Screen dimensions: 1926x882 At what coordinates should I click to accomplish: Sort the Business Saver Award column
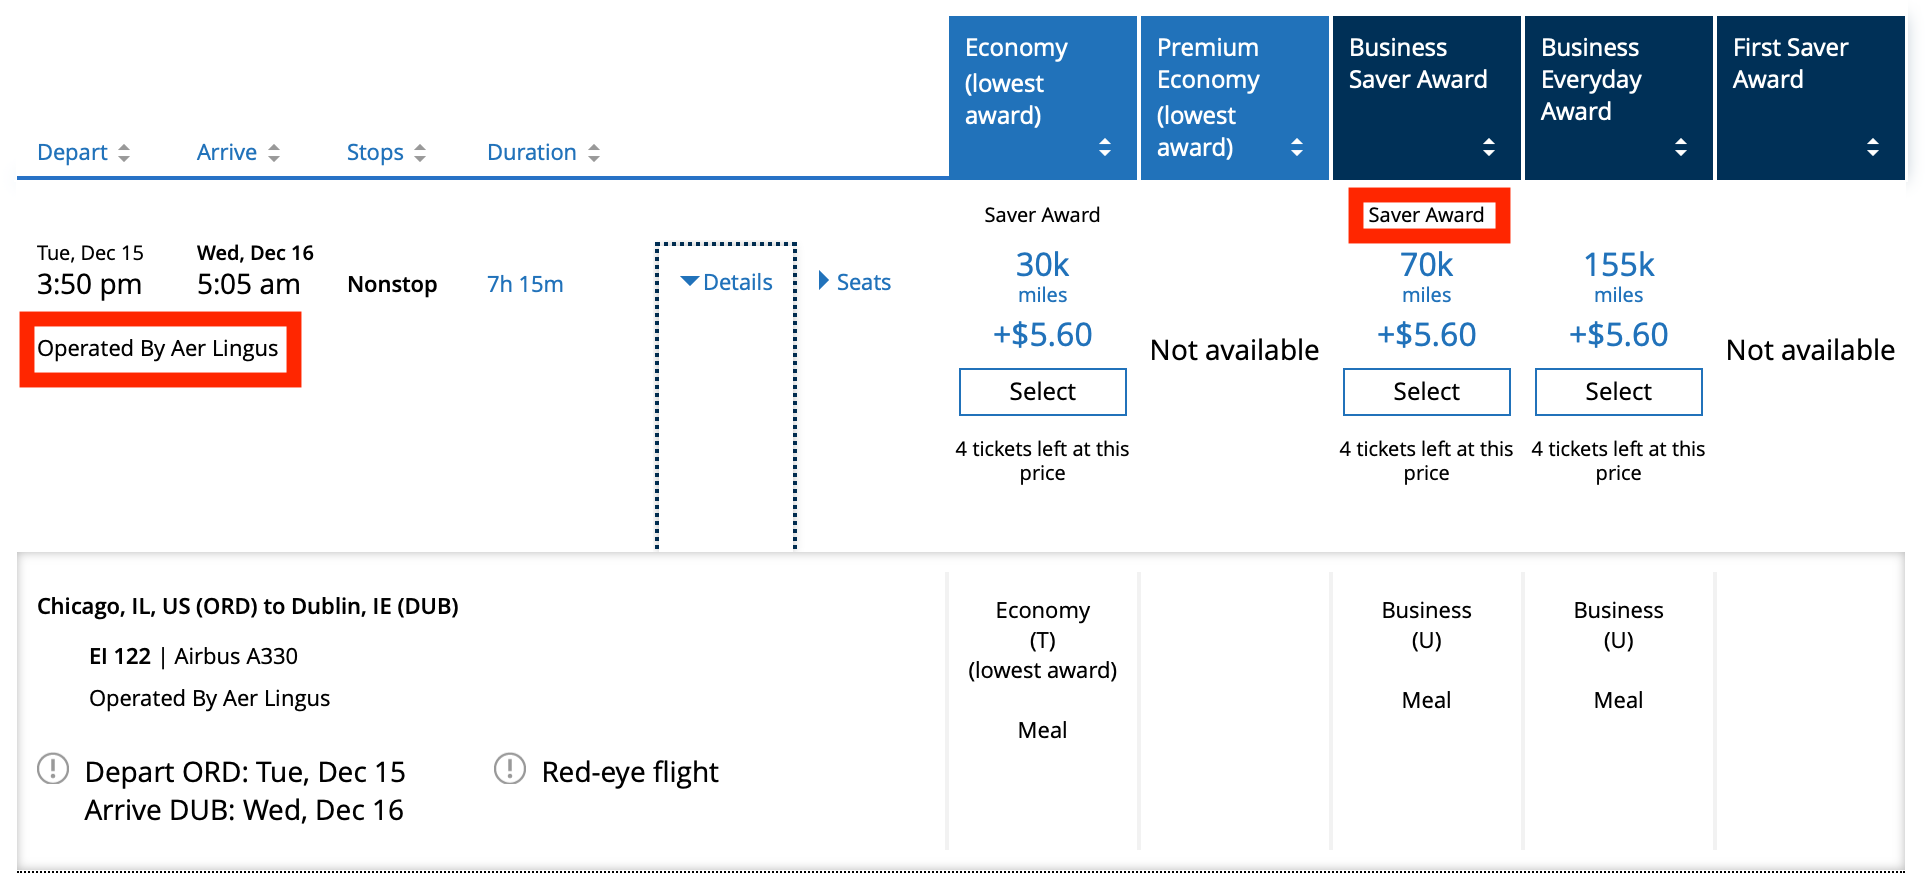coord(1489,148)
